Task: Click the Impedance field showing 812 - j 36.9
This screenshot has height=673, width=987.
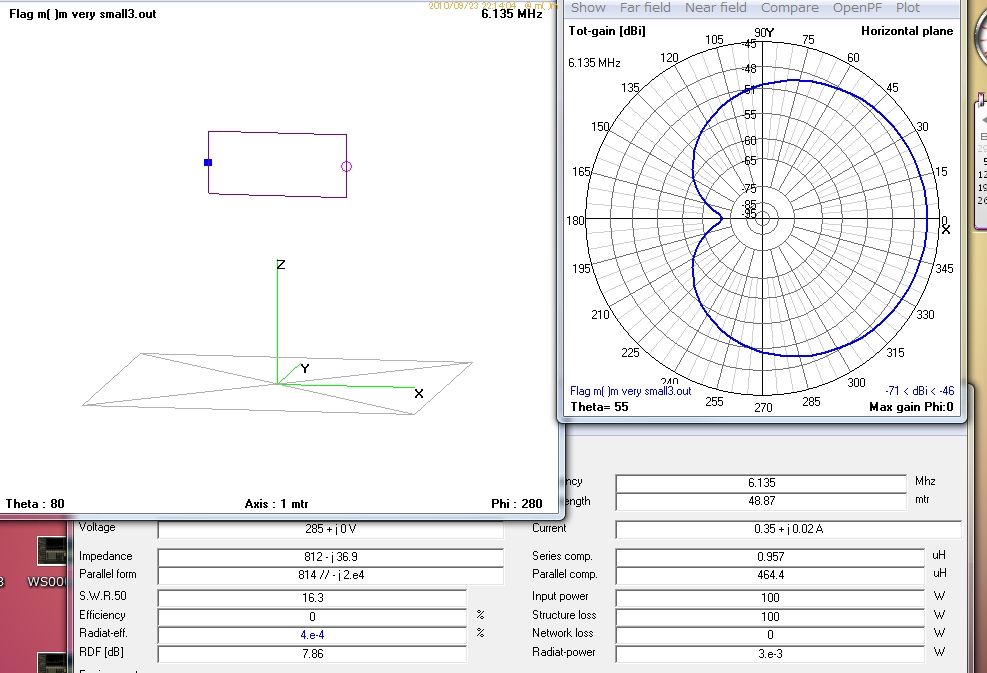Action: pyautogui.click(x=330, y=557)
